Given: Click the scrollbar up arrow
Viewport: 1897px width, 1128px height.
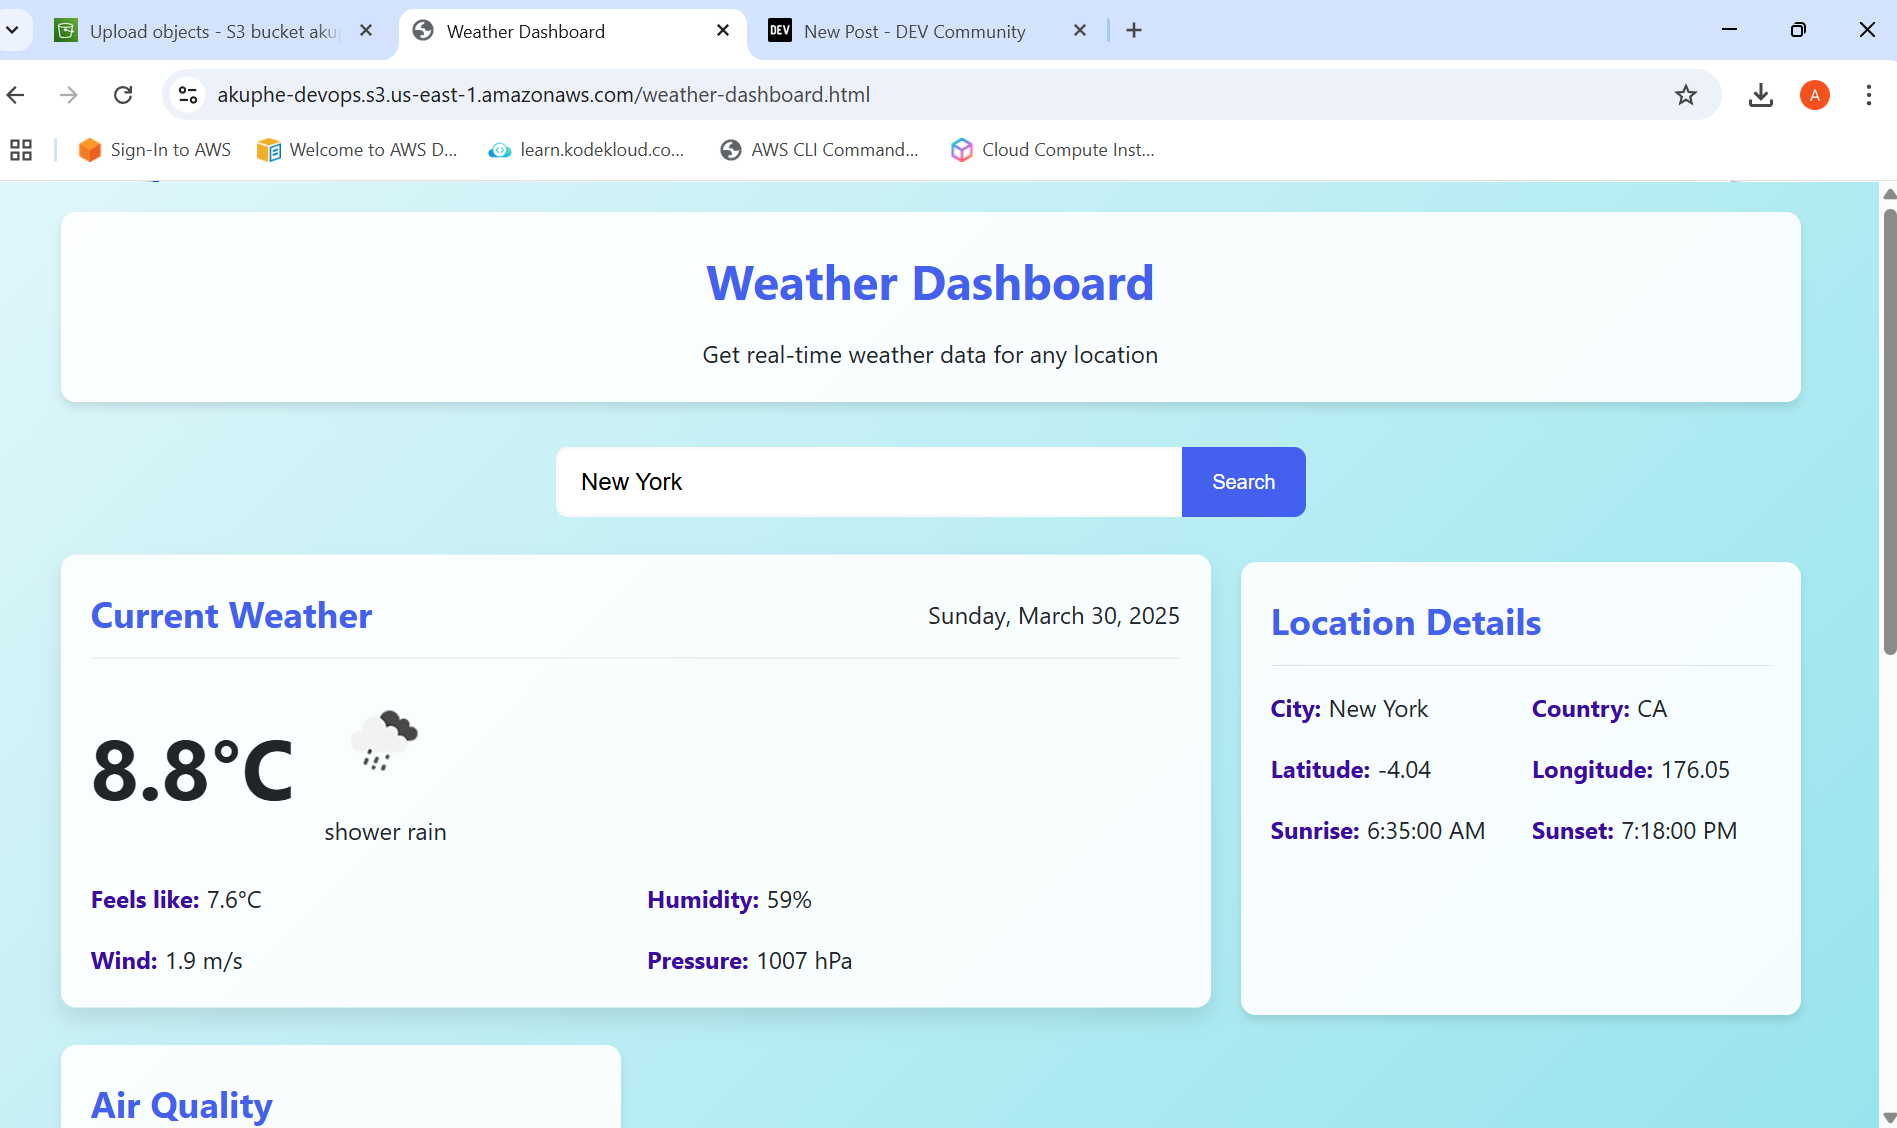Looking at the screenshot, I should point(1889,194).
